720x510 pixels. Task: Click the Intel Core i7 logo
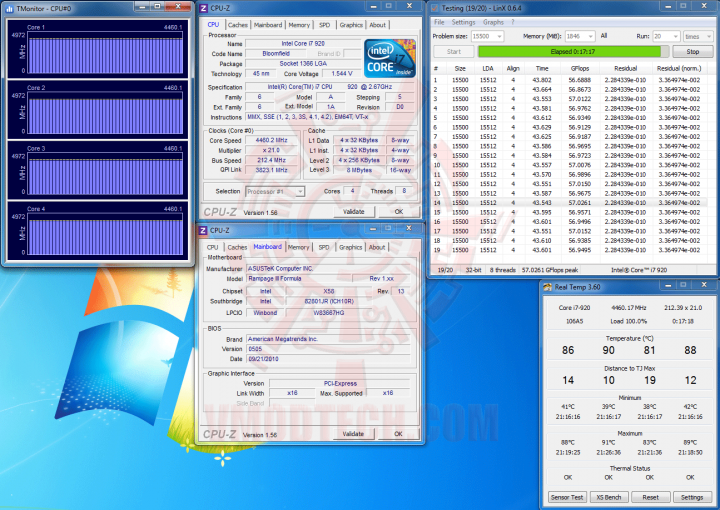pyautogui.click(x=390, y=58)
